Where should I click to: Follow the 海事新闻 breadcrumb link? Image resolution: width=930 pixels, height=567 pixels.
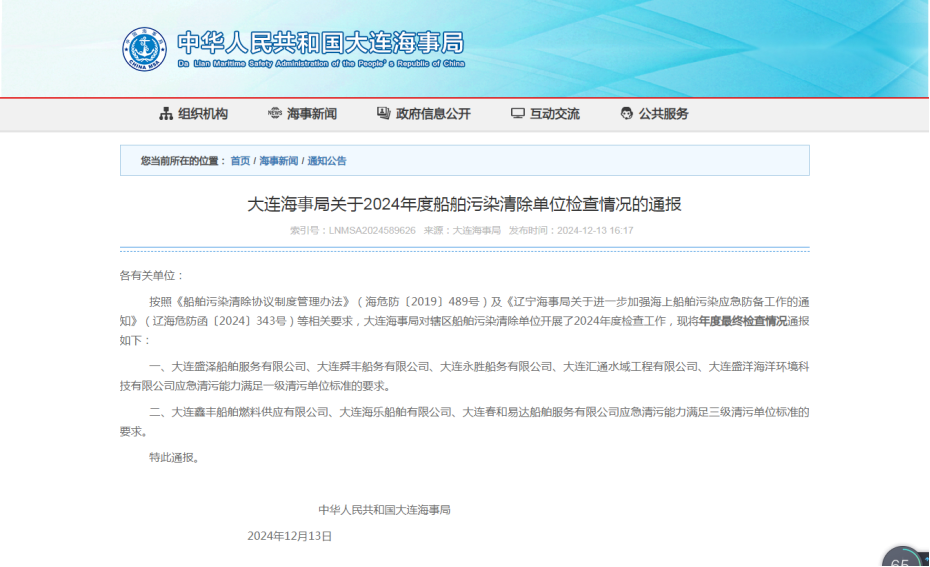tap(278, 161)
